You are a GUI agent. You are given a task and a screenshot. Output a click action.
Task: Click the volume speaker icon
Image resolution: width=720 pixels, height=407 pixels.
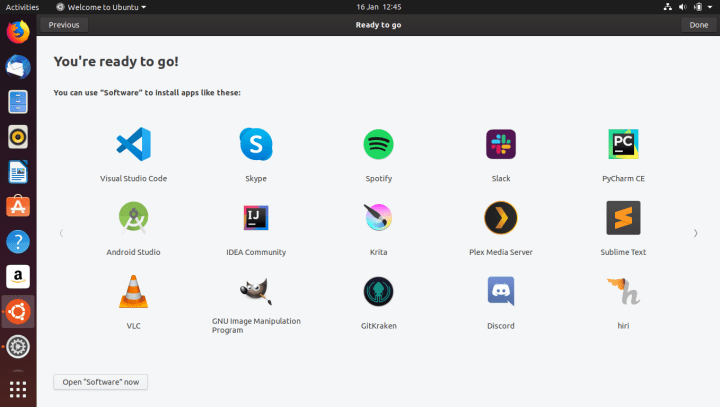click(683, 7)
